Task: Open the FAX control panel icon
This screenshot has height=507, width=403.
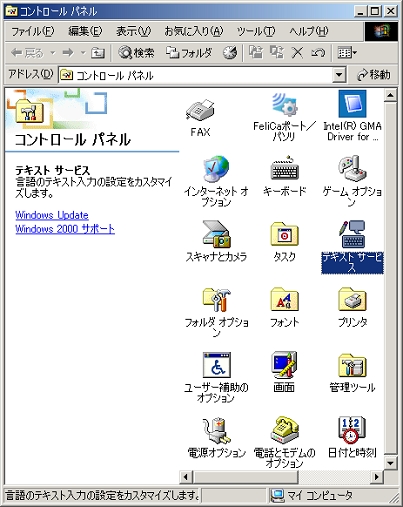Action: pos(200,111)
